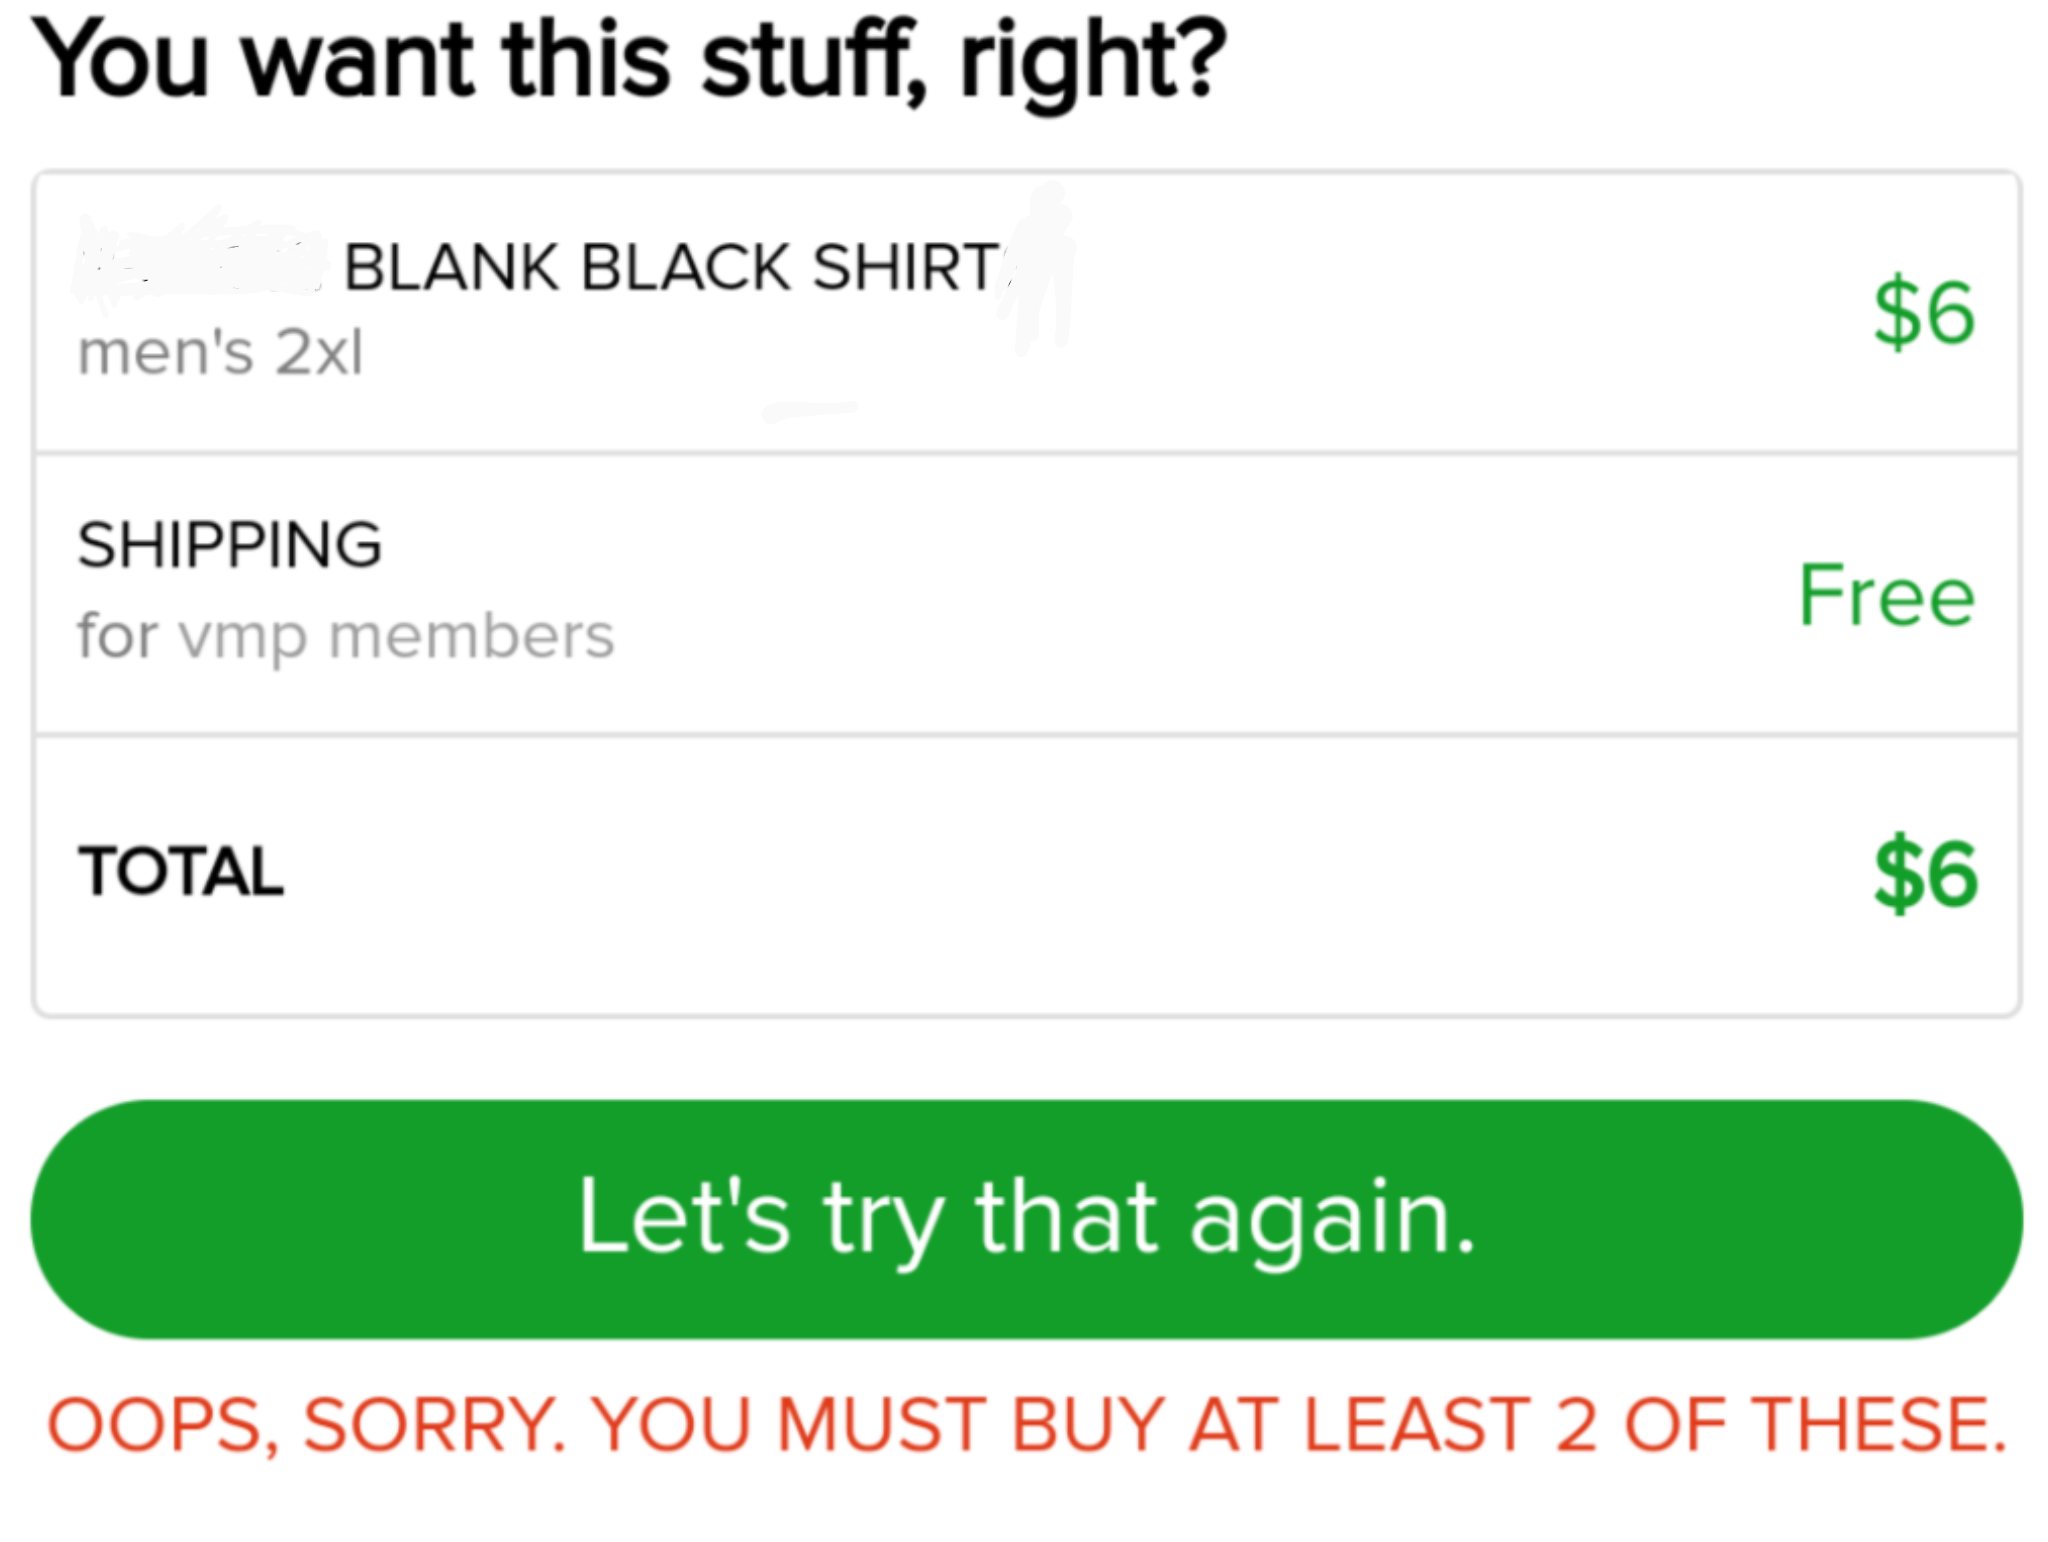
Task: Click the word "SHIRT" in the item name
Action: tap(905, 267)
